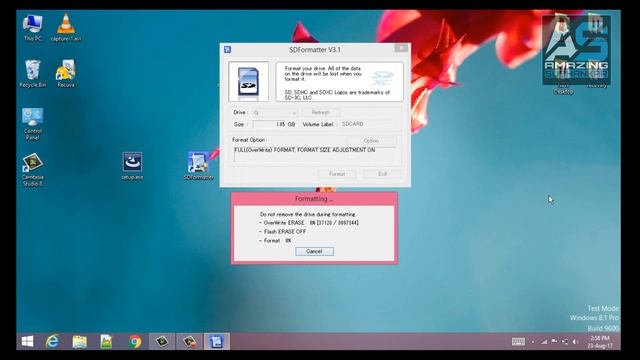Click the "Format ON" status line
The height and width of the screenshot is (360, 640).
(x=275, y=240)
